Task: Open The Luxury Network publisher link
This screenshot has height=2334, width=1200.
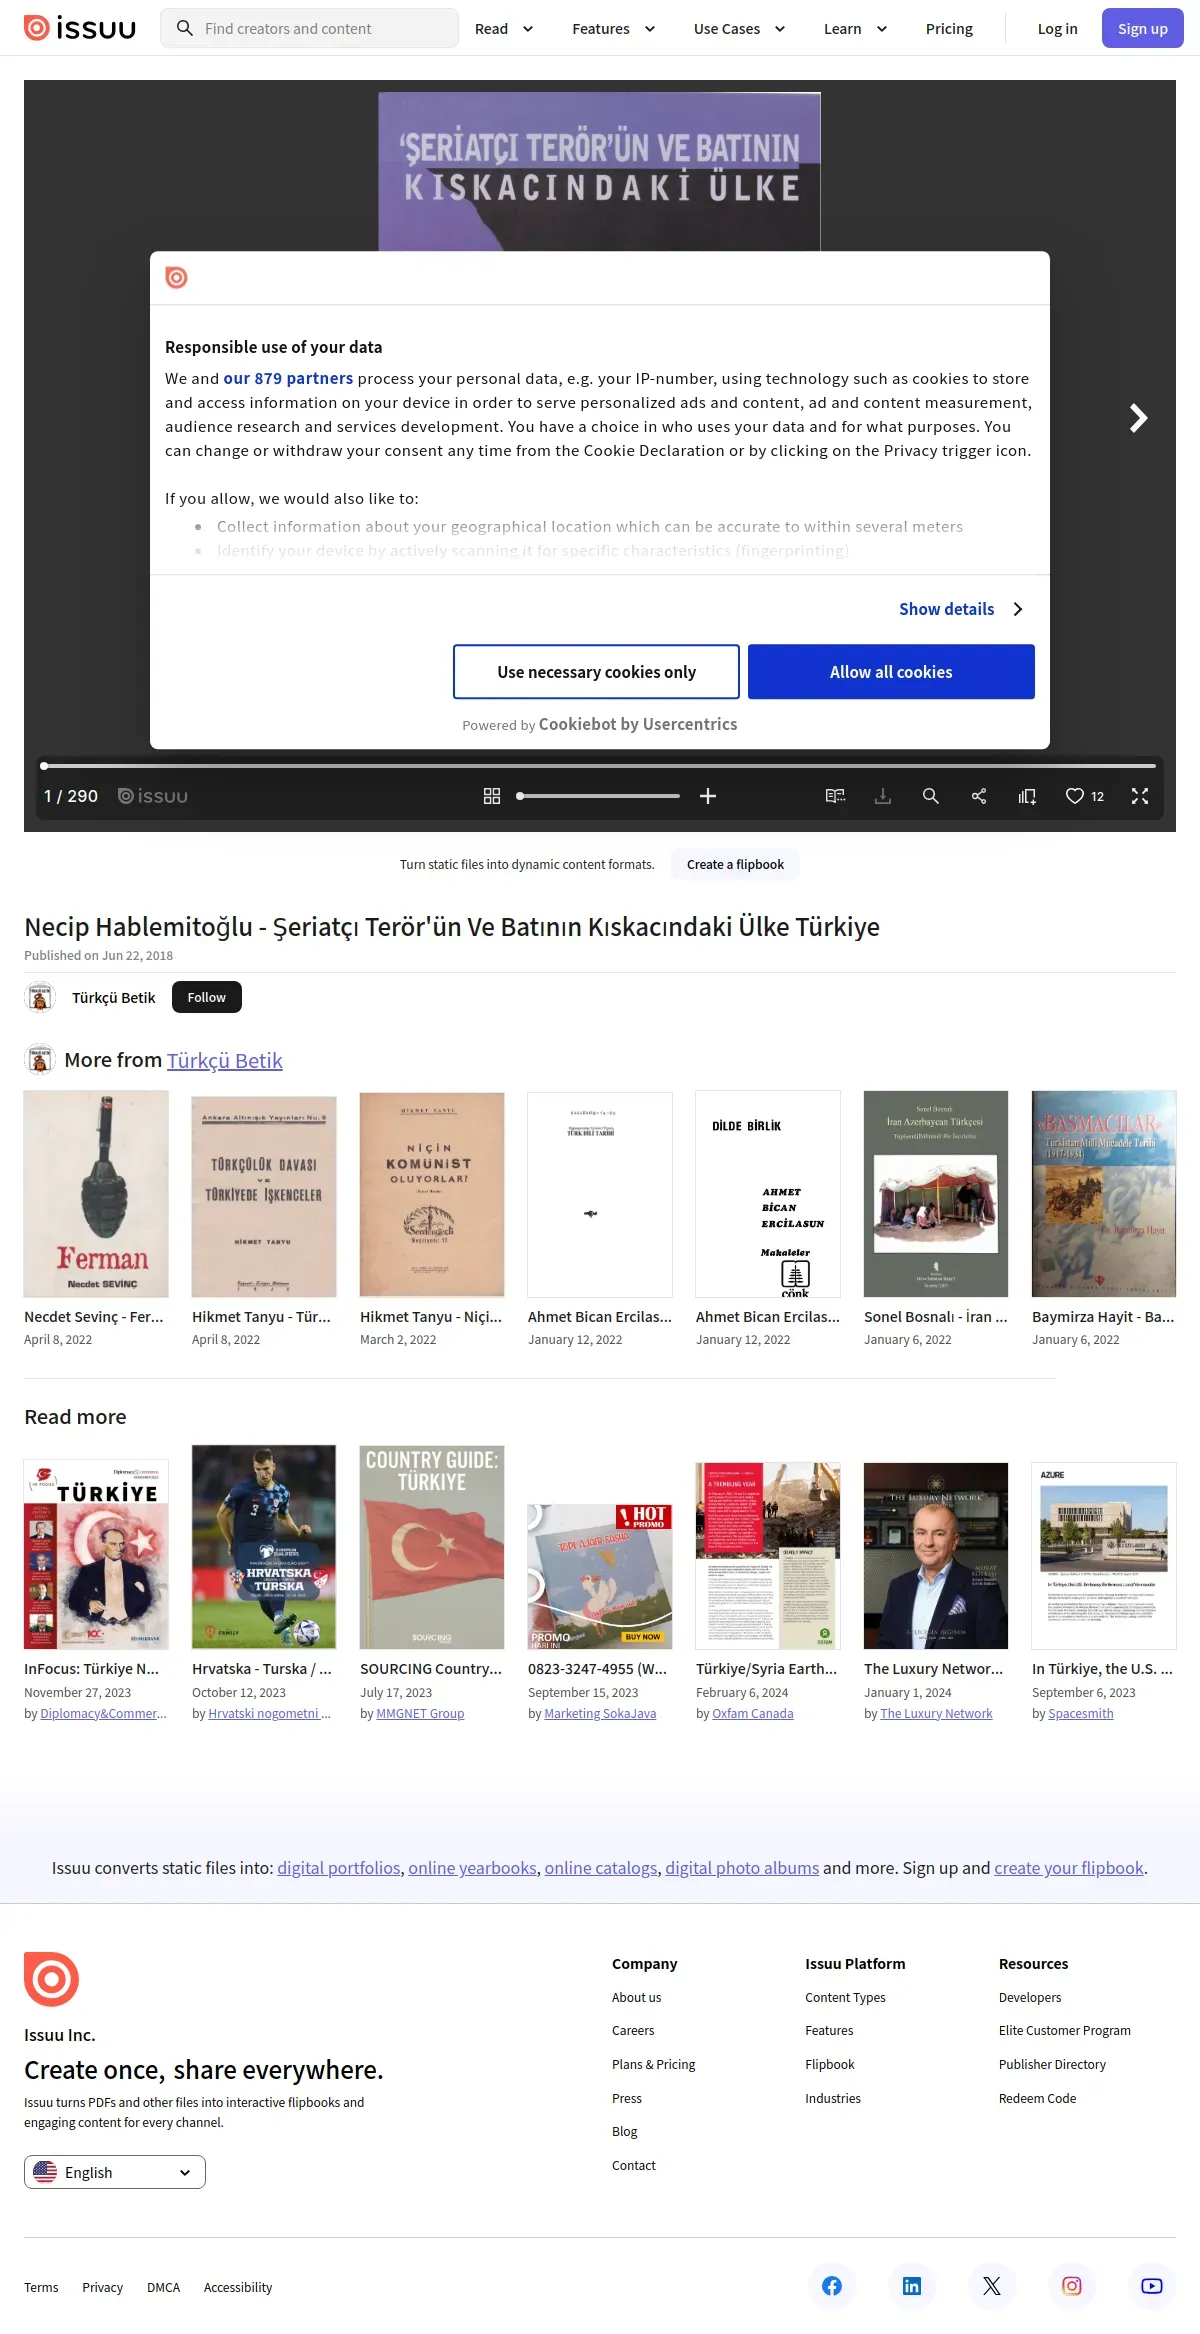Action: (936, 1713)
